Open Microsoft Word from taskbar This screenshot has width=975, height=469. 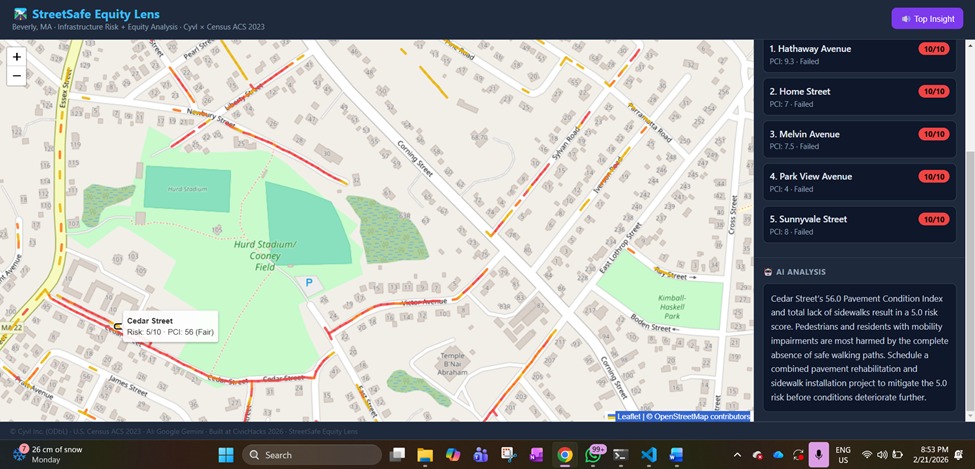pyautogui.click(x=676, y=455)
